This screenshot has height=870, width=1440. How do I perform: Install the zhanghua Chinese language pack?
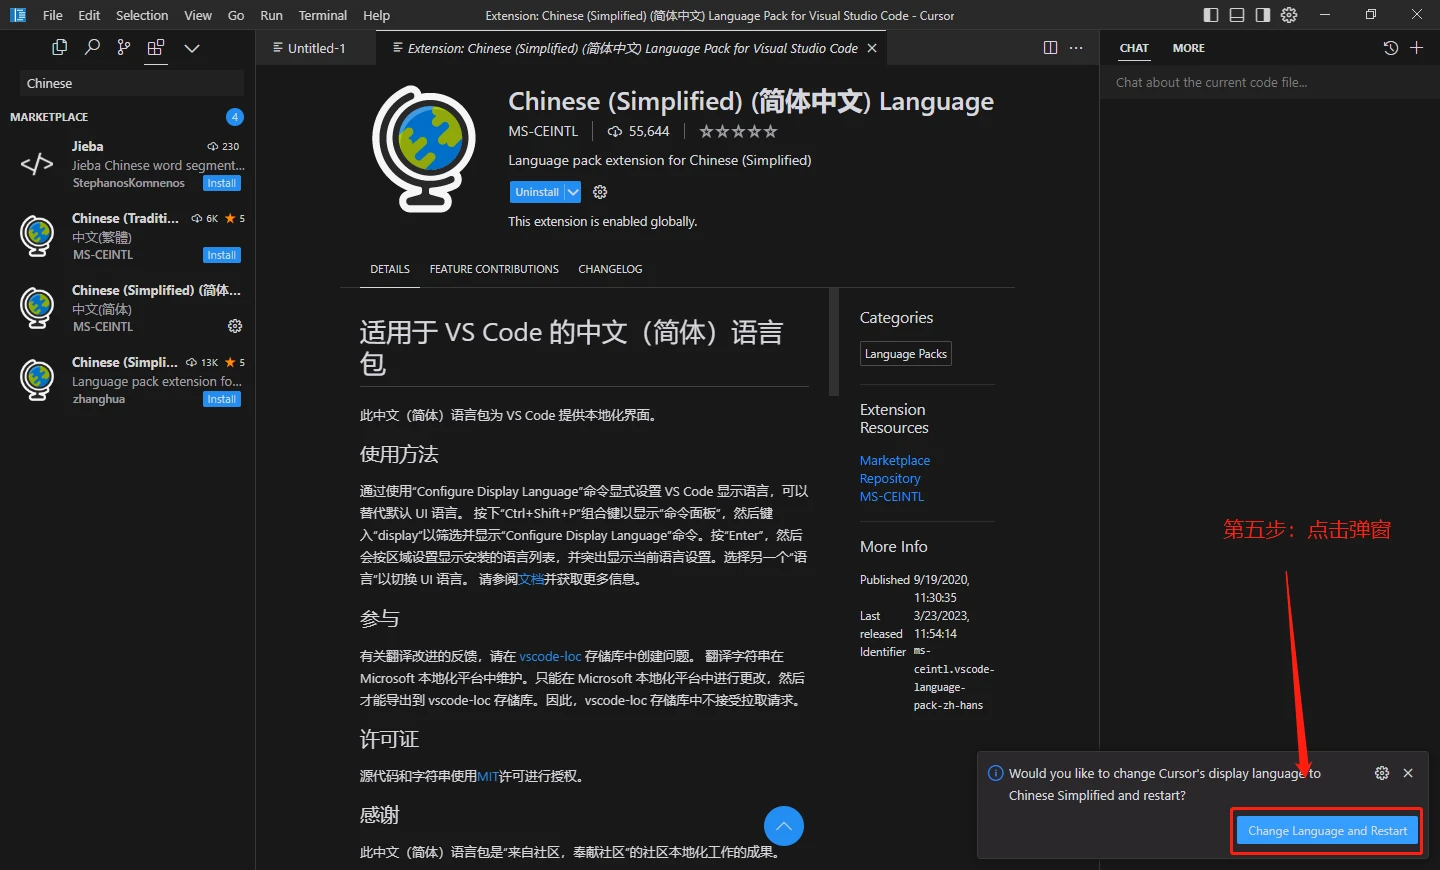(x=222, y=399)
